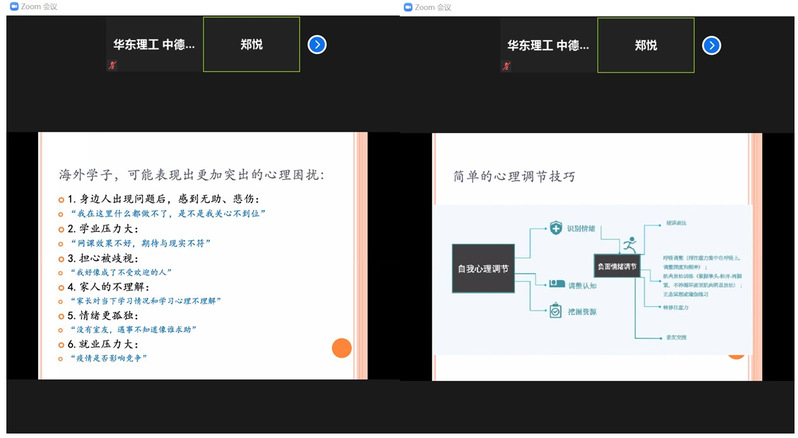Screen dimensions: 798x438
Task: Click the green running figure icon on the mind map
Action: 628,243
